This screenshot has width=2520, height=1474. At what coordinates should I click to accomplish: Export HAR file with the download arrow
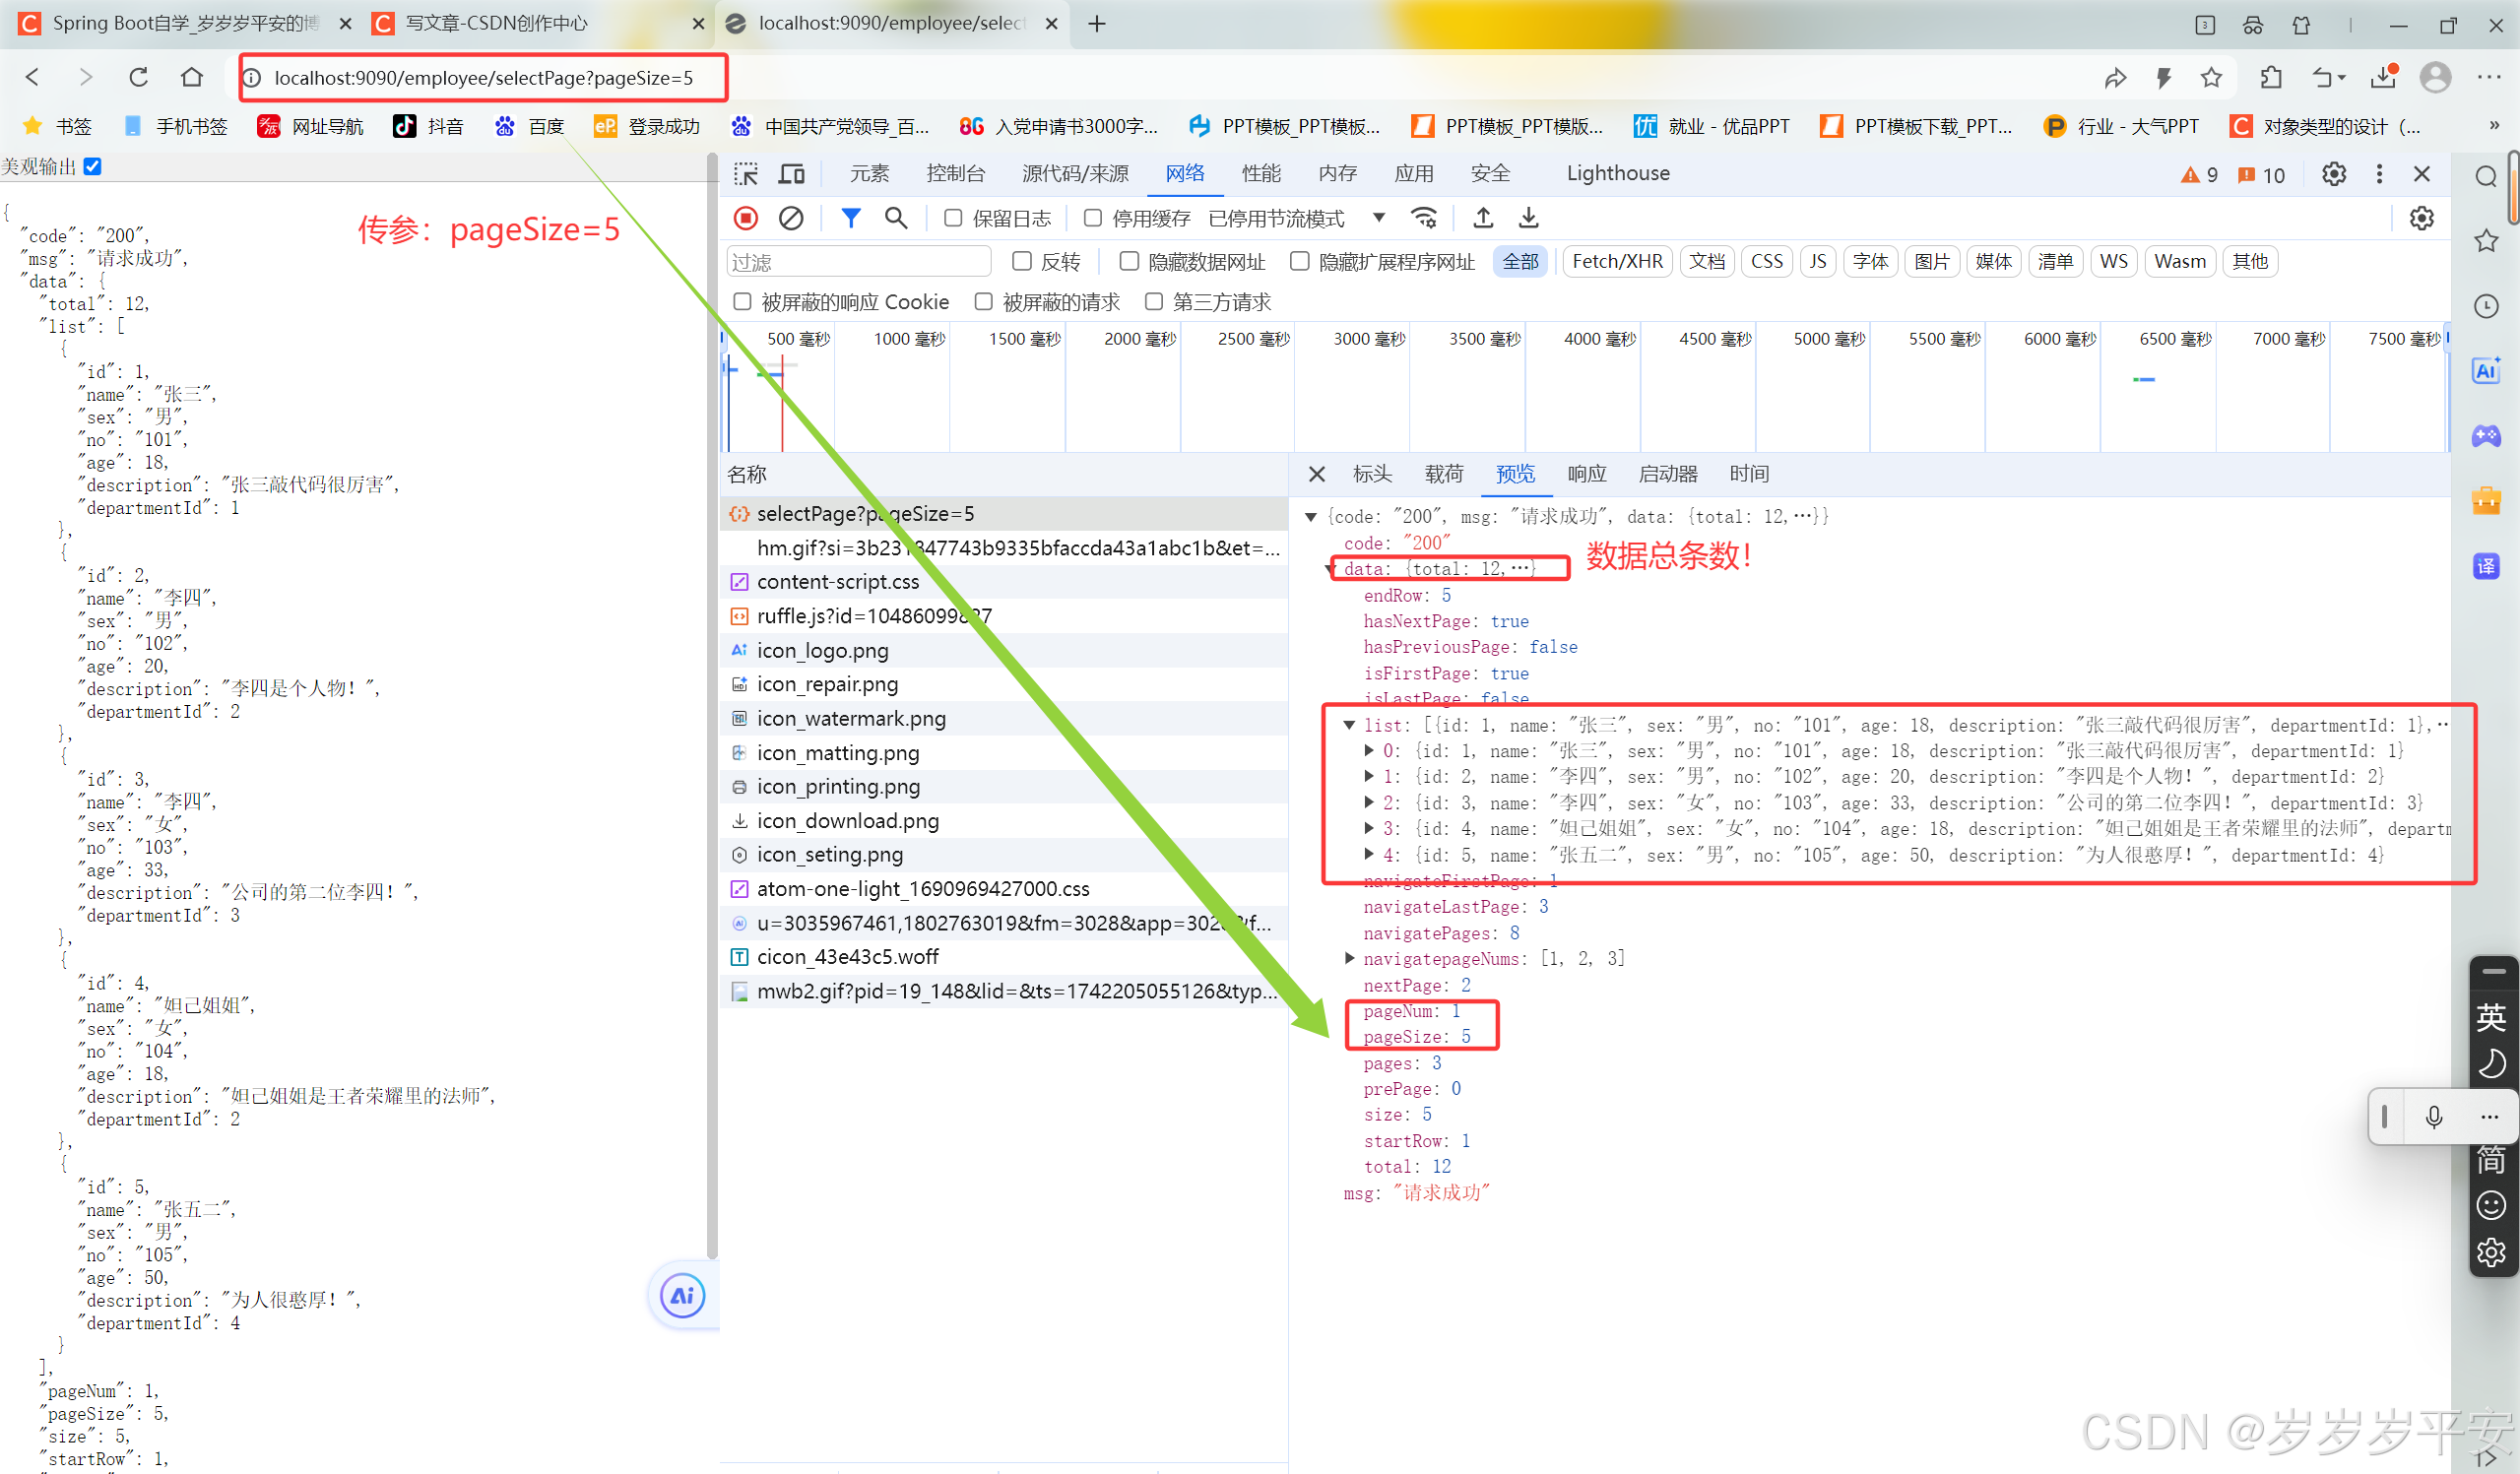click(x=1527, y=218)
